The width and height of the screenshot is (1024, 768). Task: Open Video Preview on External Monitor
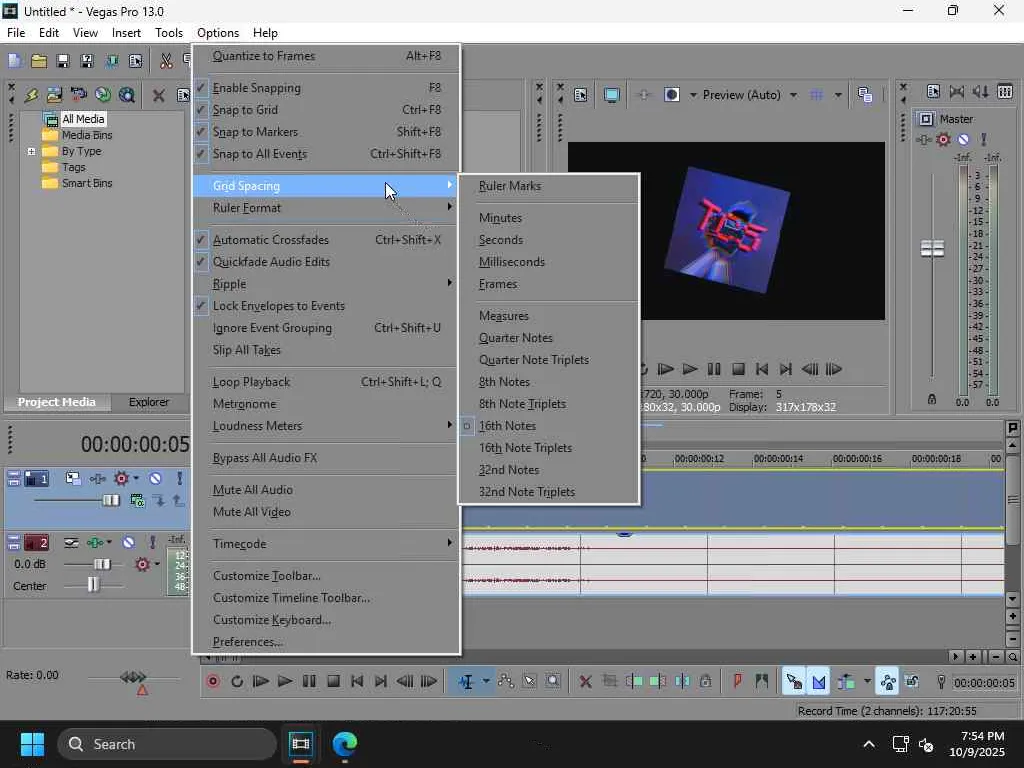611,95
